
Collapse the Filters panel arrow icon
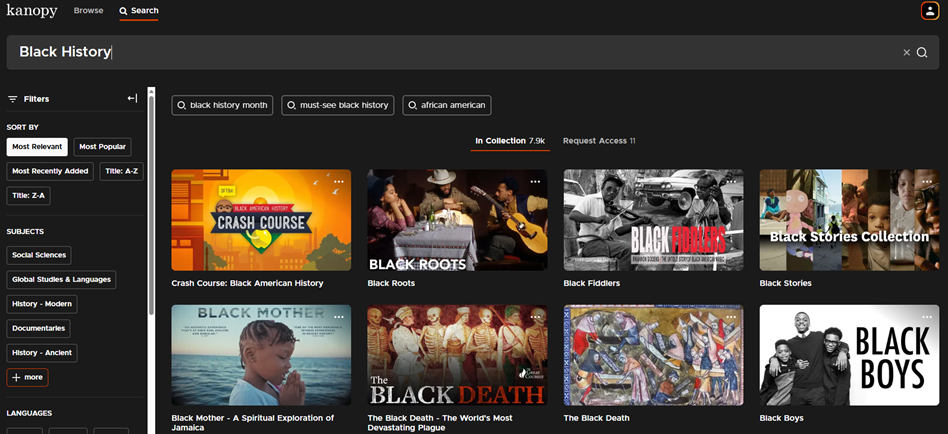132,99
